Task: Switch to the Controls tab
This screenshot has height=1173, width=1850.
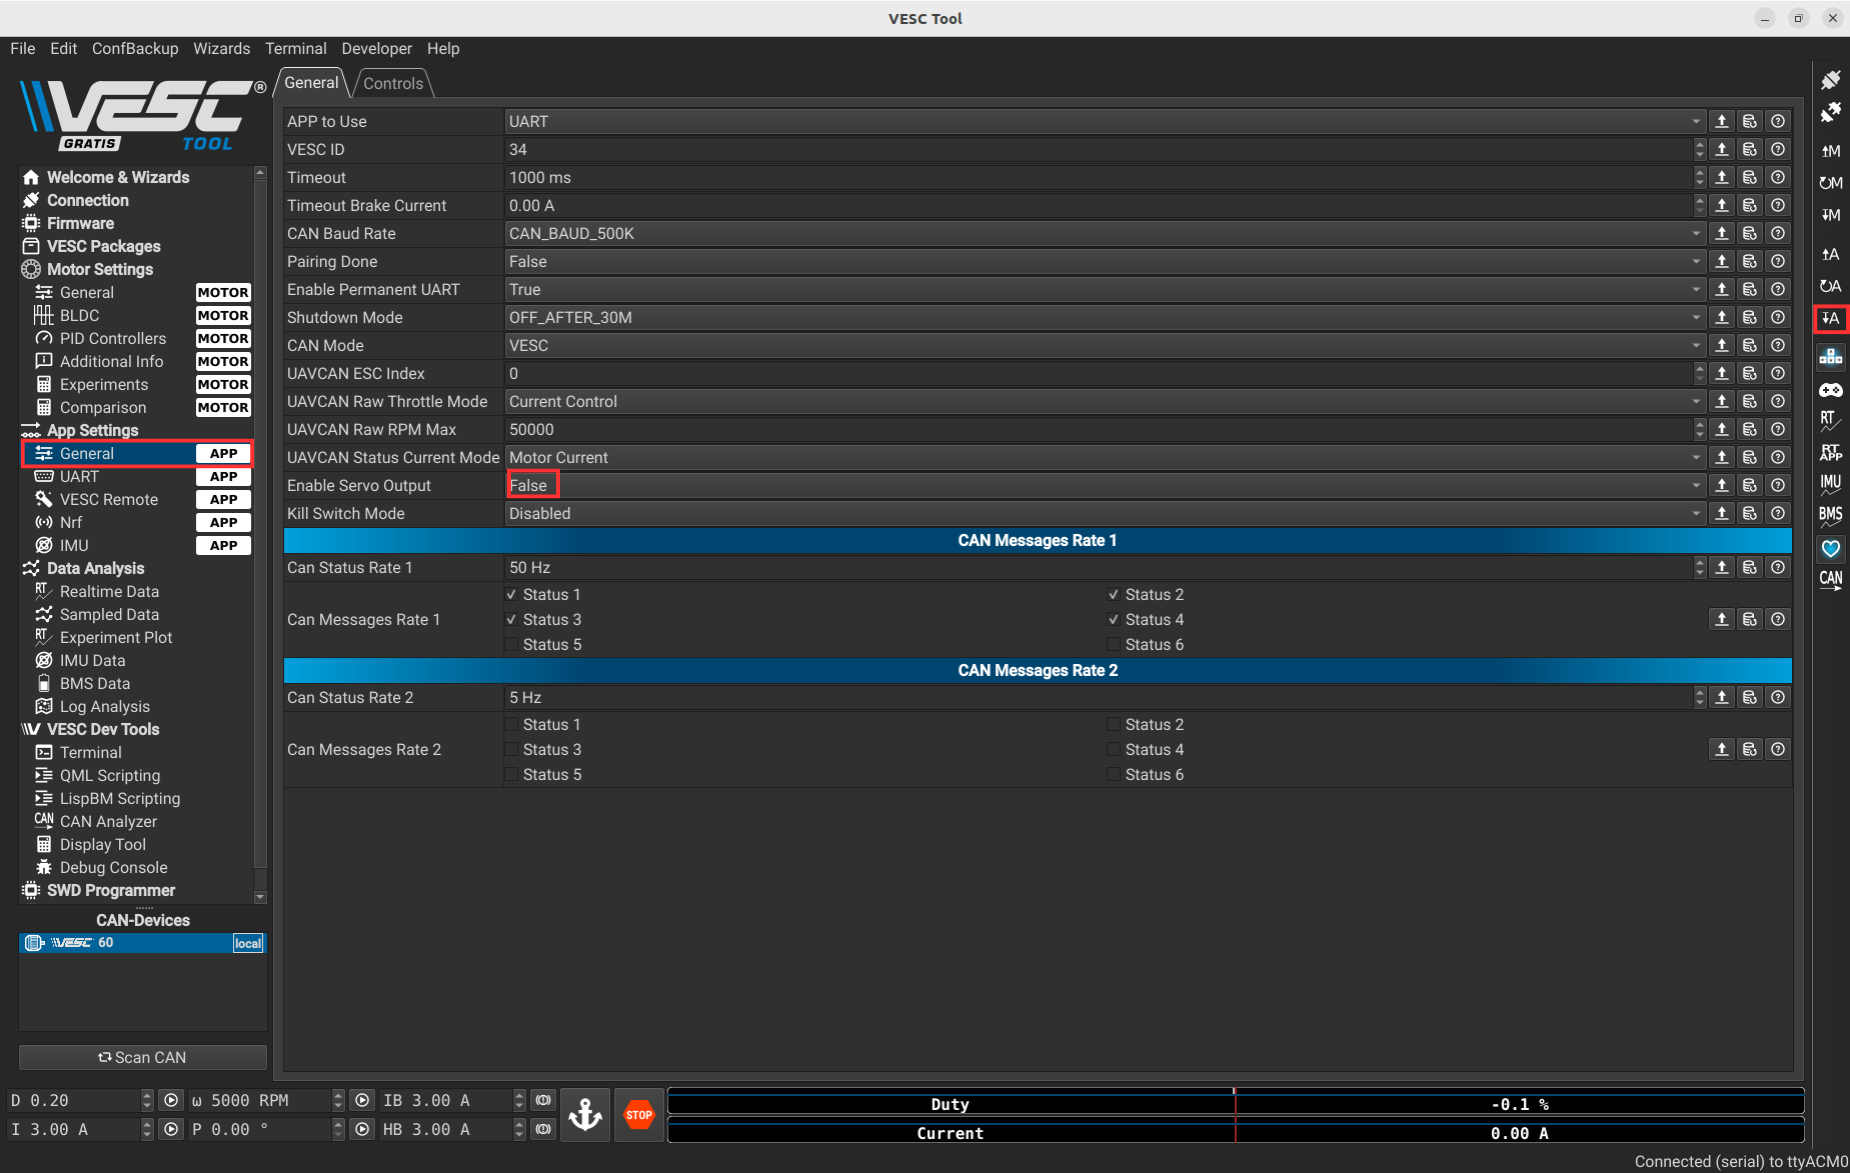Action: pos(393,83)
